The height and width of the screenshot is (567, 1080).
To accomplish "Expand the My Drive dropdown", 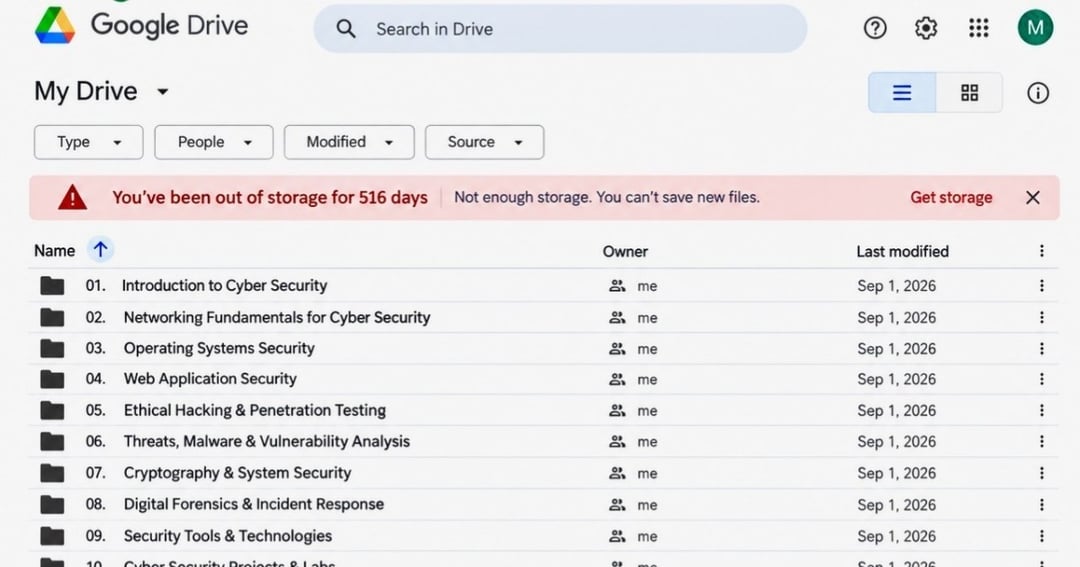I will tap(163, 92).
